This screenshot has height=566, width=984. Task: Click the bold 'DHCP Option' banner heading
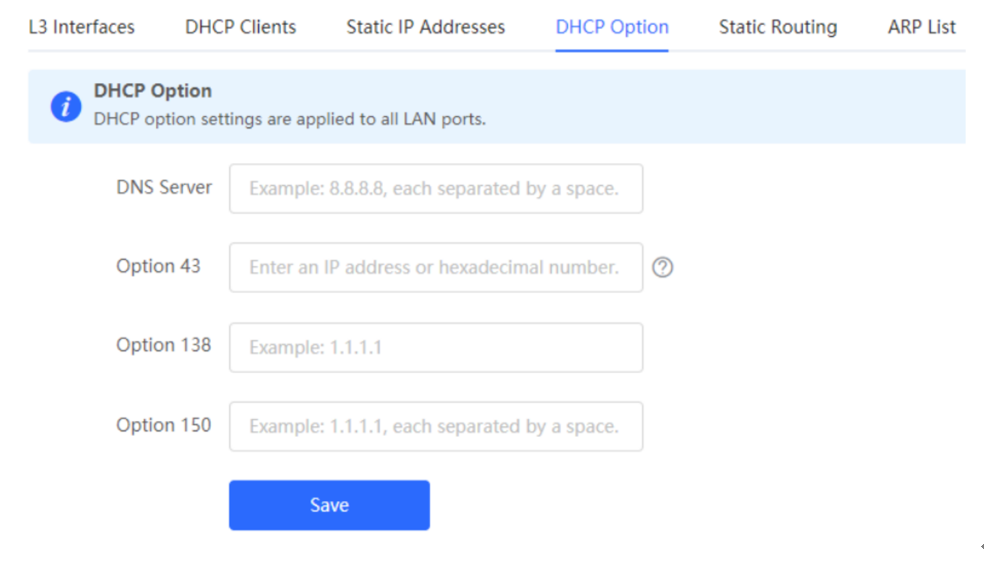tap(152, 91)
